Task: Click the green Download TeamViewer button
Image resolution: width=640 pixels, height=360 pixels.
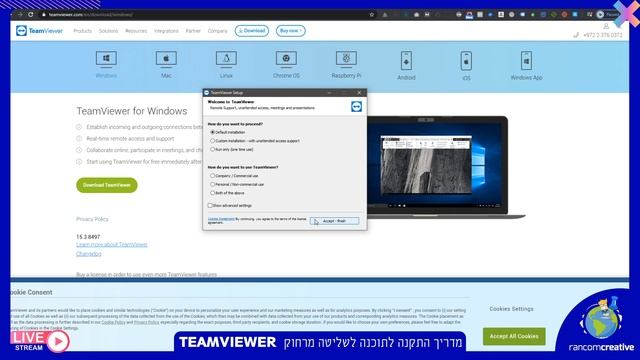Action: point(107,185)
